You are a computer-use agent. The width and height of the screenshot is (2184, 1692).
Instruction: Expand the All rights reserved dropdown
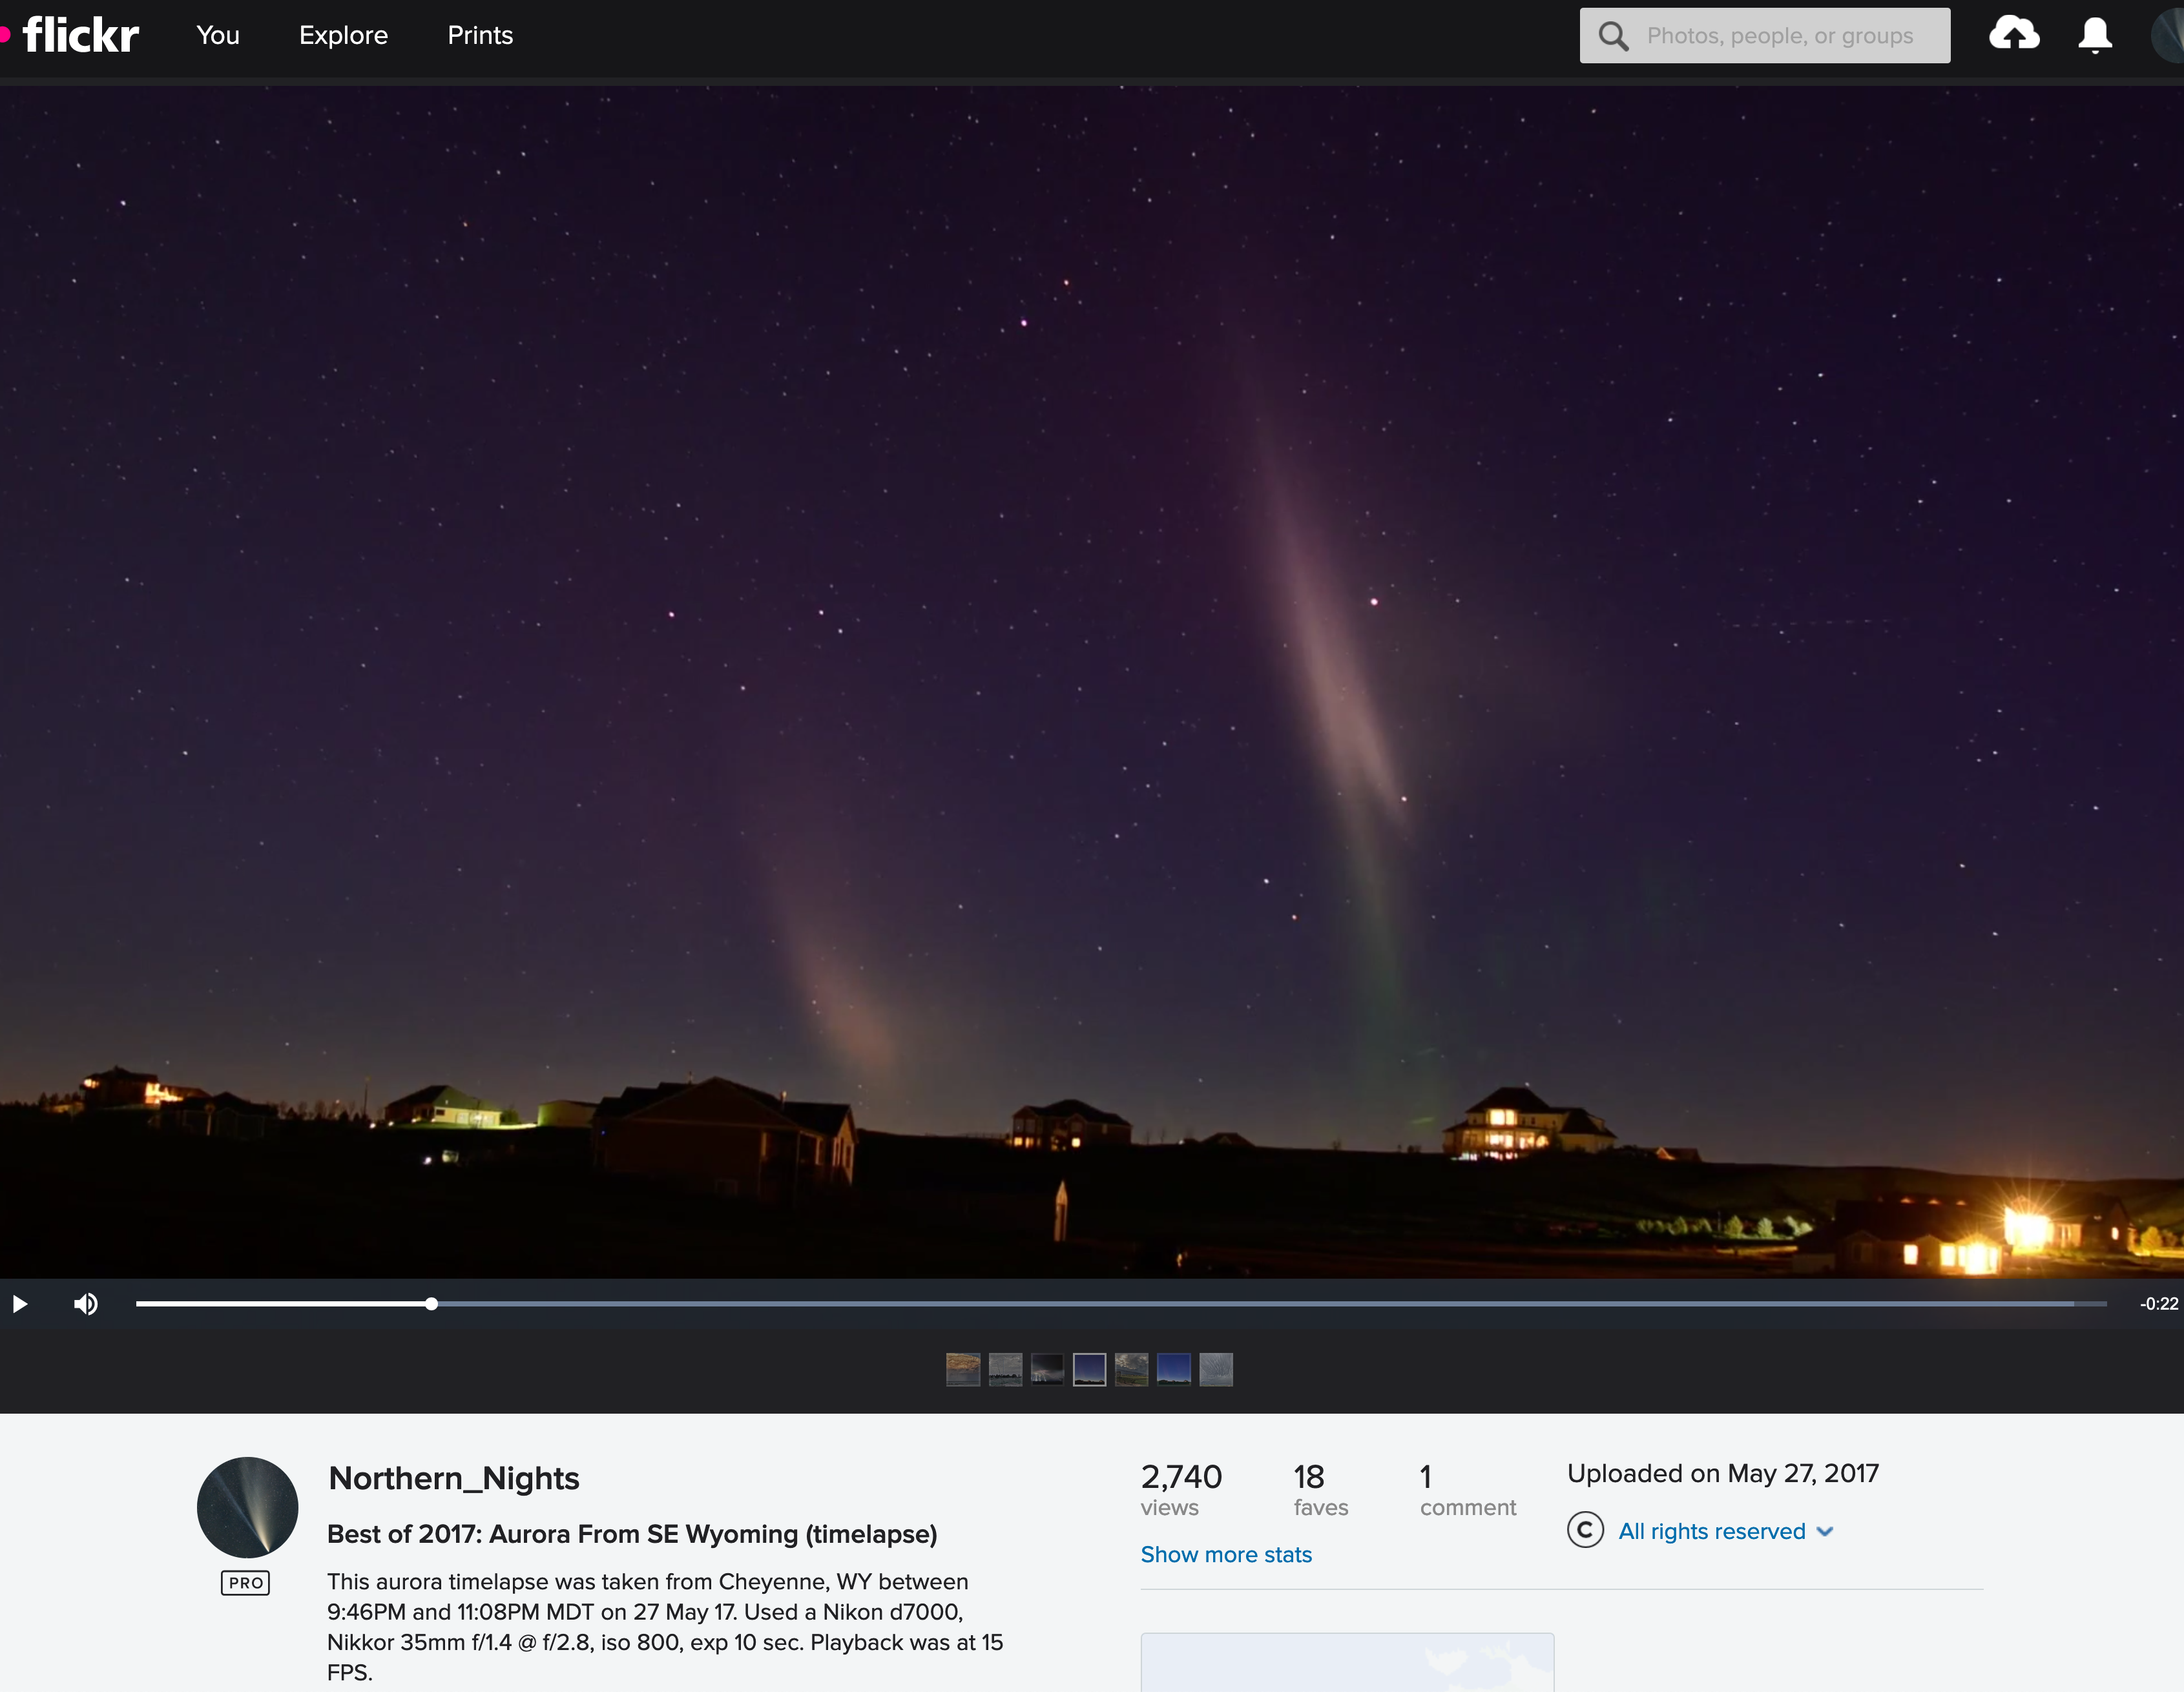pyautogui.click(x=1825, y=1531)
